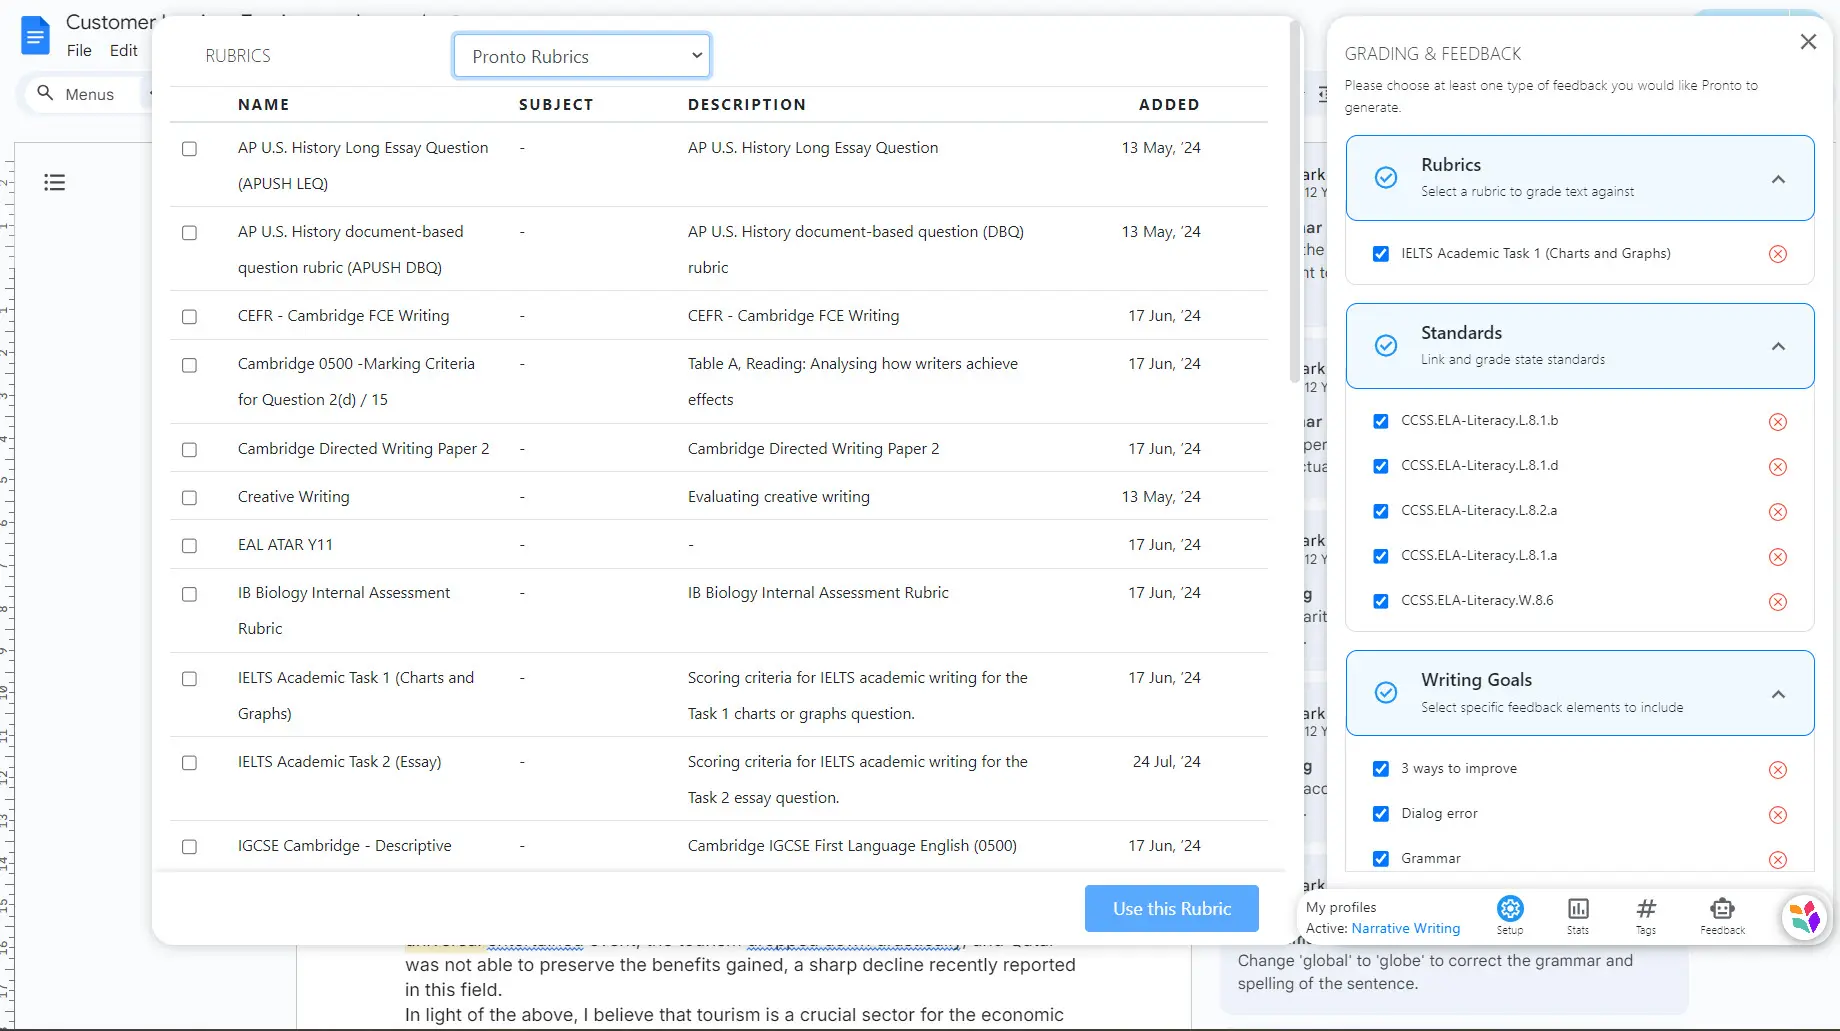Show the document outline list icon
This screenshot has height=1031, width=1840.
55,182
